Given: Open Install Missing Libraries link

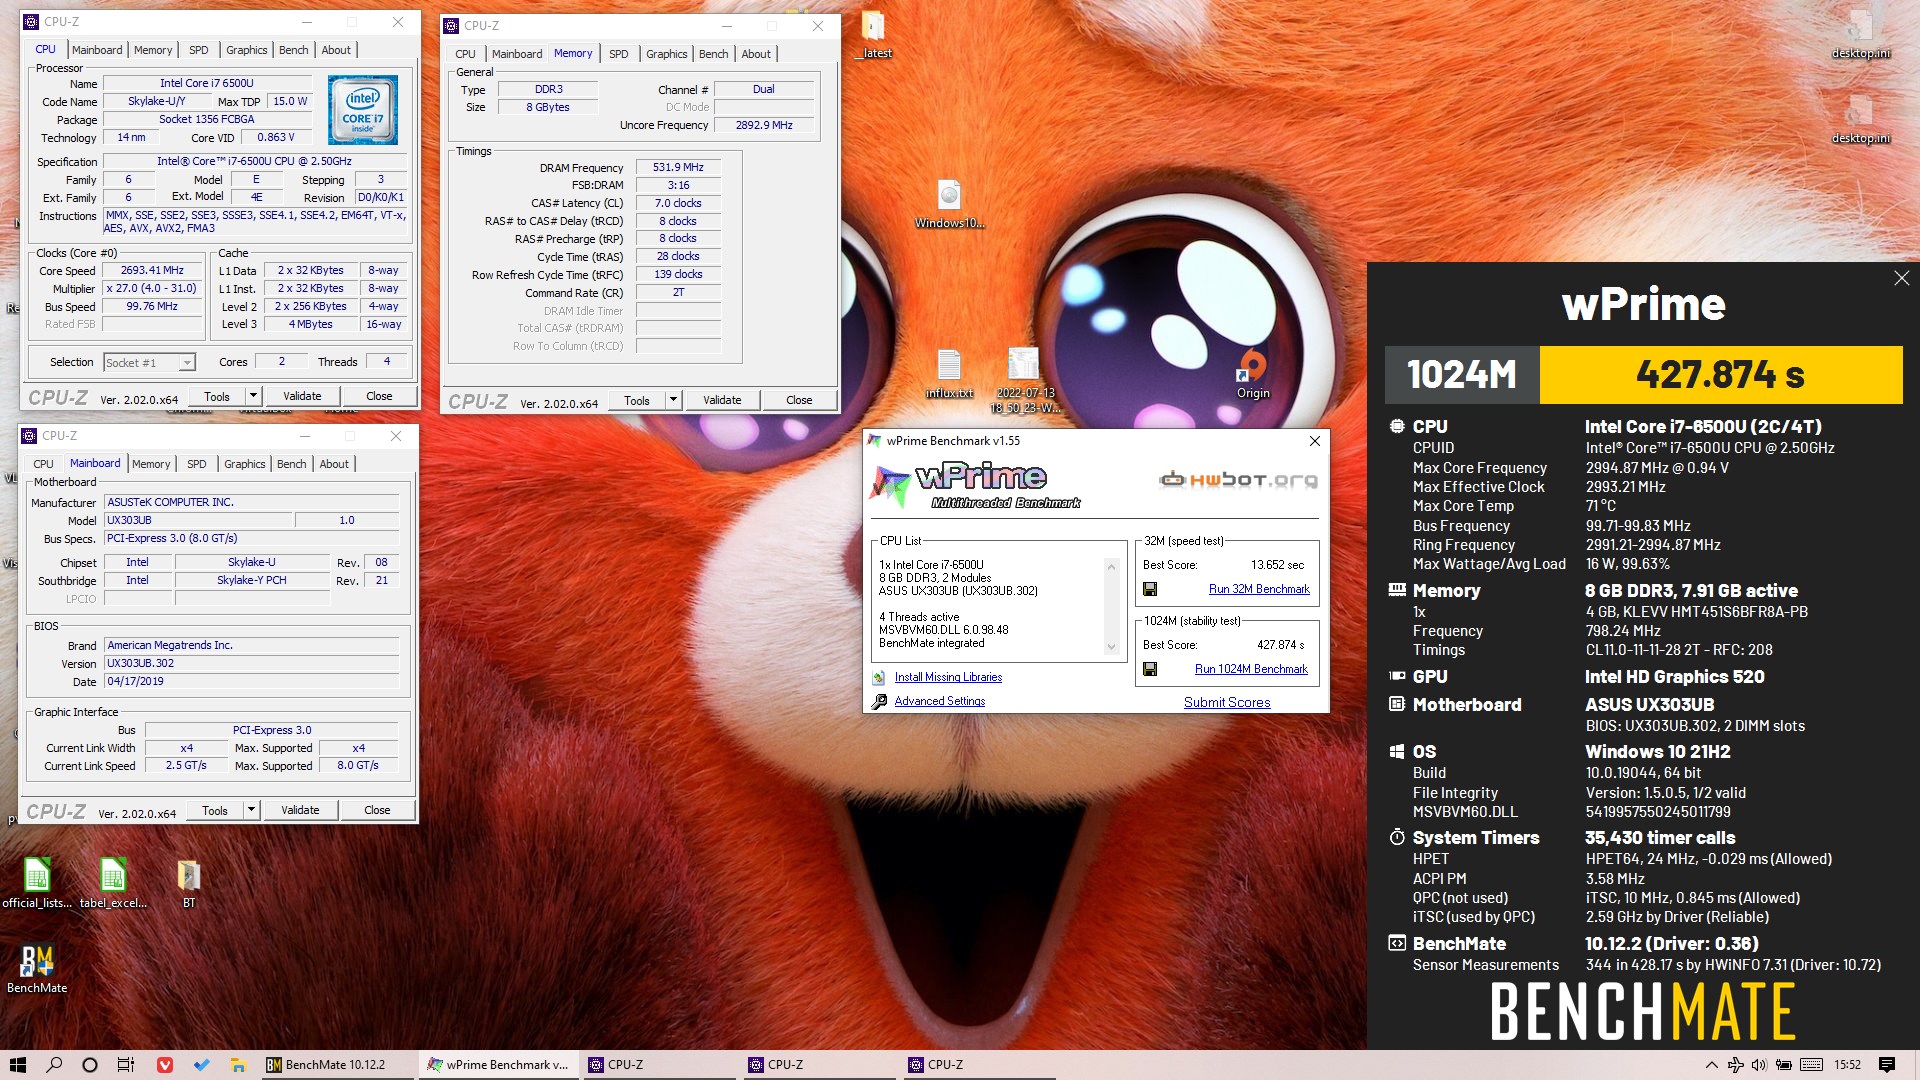Looking at the screenshot, I should pyautogui.click(x=948, y=677).
